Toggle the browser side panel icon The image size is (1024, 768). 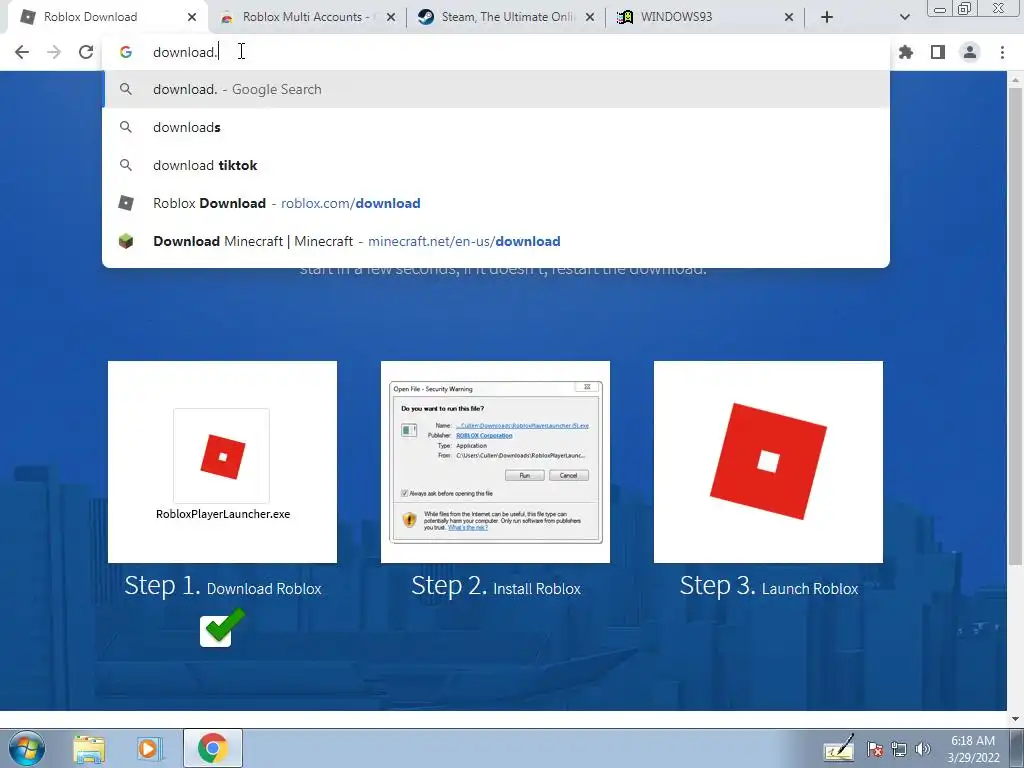[938, 52]
